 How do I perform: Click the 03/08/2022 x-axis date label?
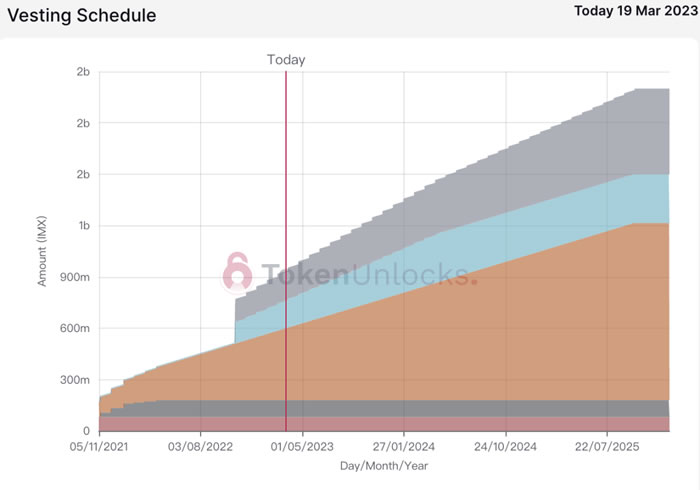[x=201, y=446]
